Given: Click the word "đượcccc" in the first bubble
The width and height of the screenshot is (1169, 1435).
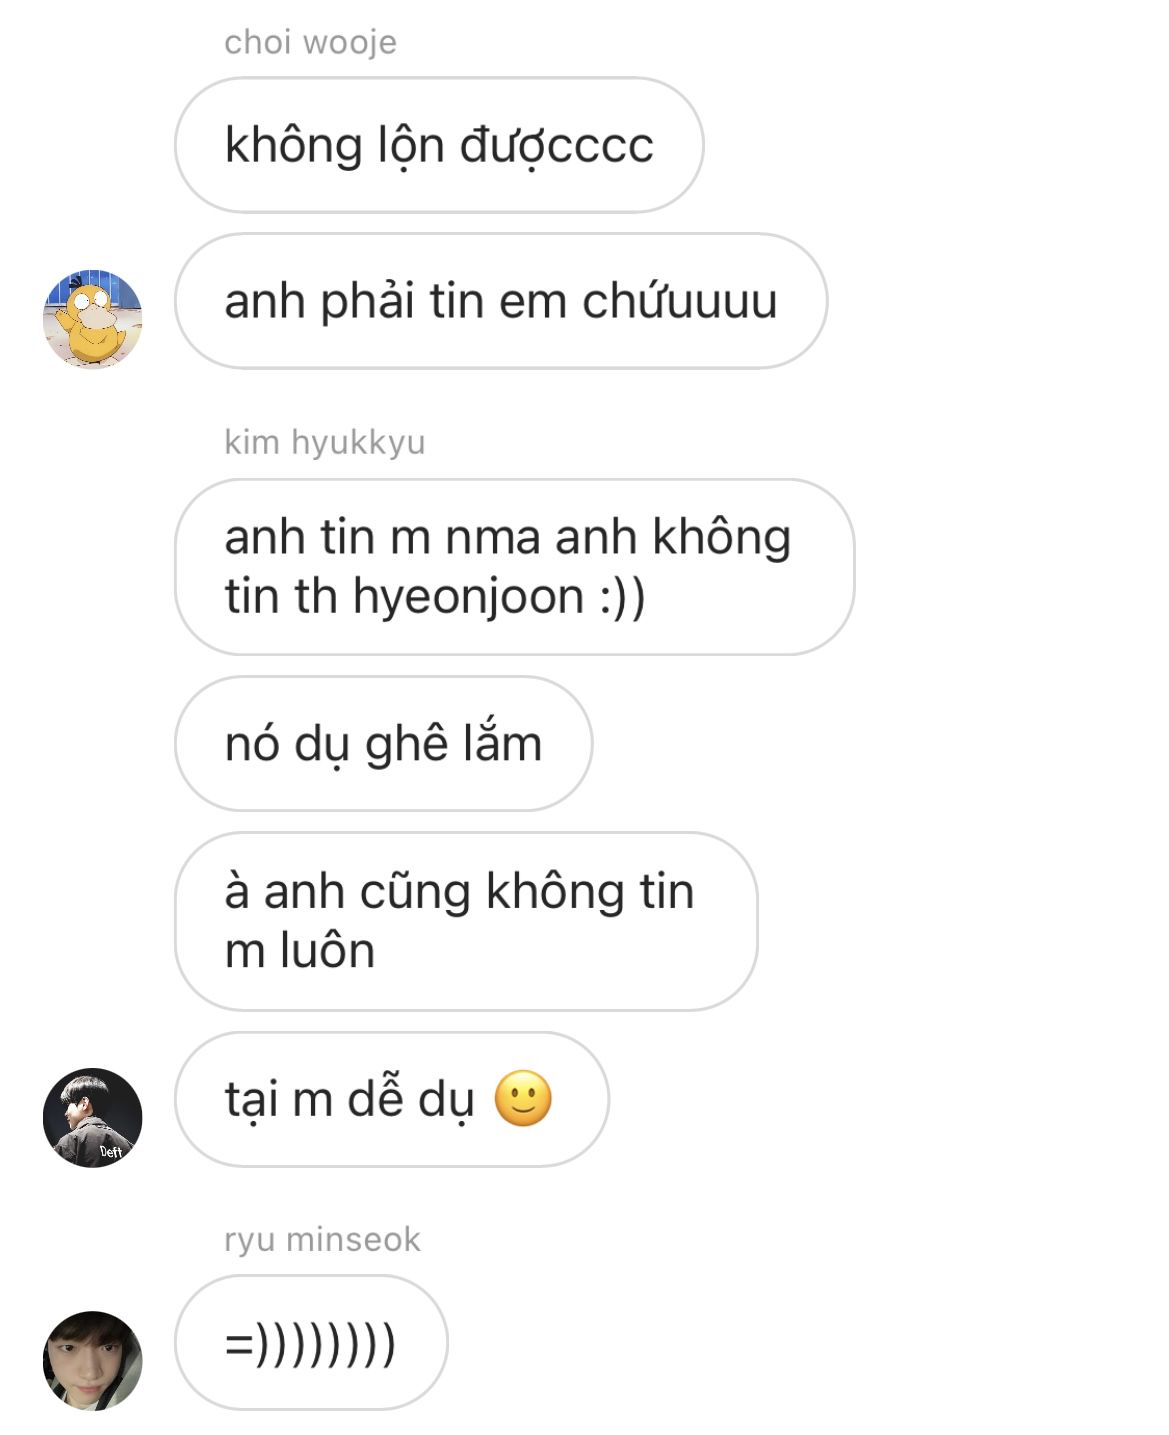Looking at the screenshot, I should [557, 146].
